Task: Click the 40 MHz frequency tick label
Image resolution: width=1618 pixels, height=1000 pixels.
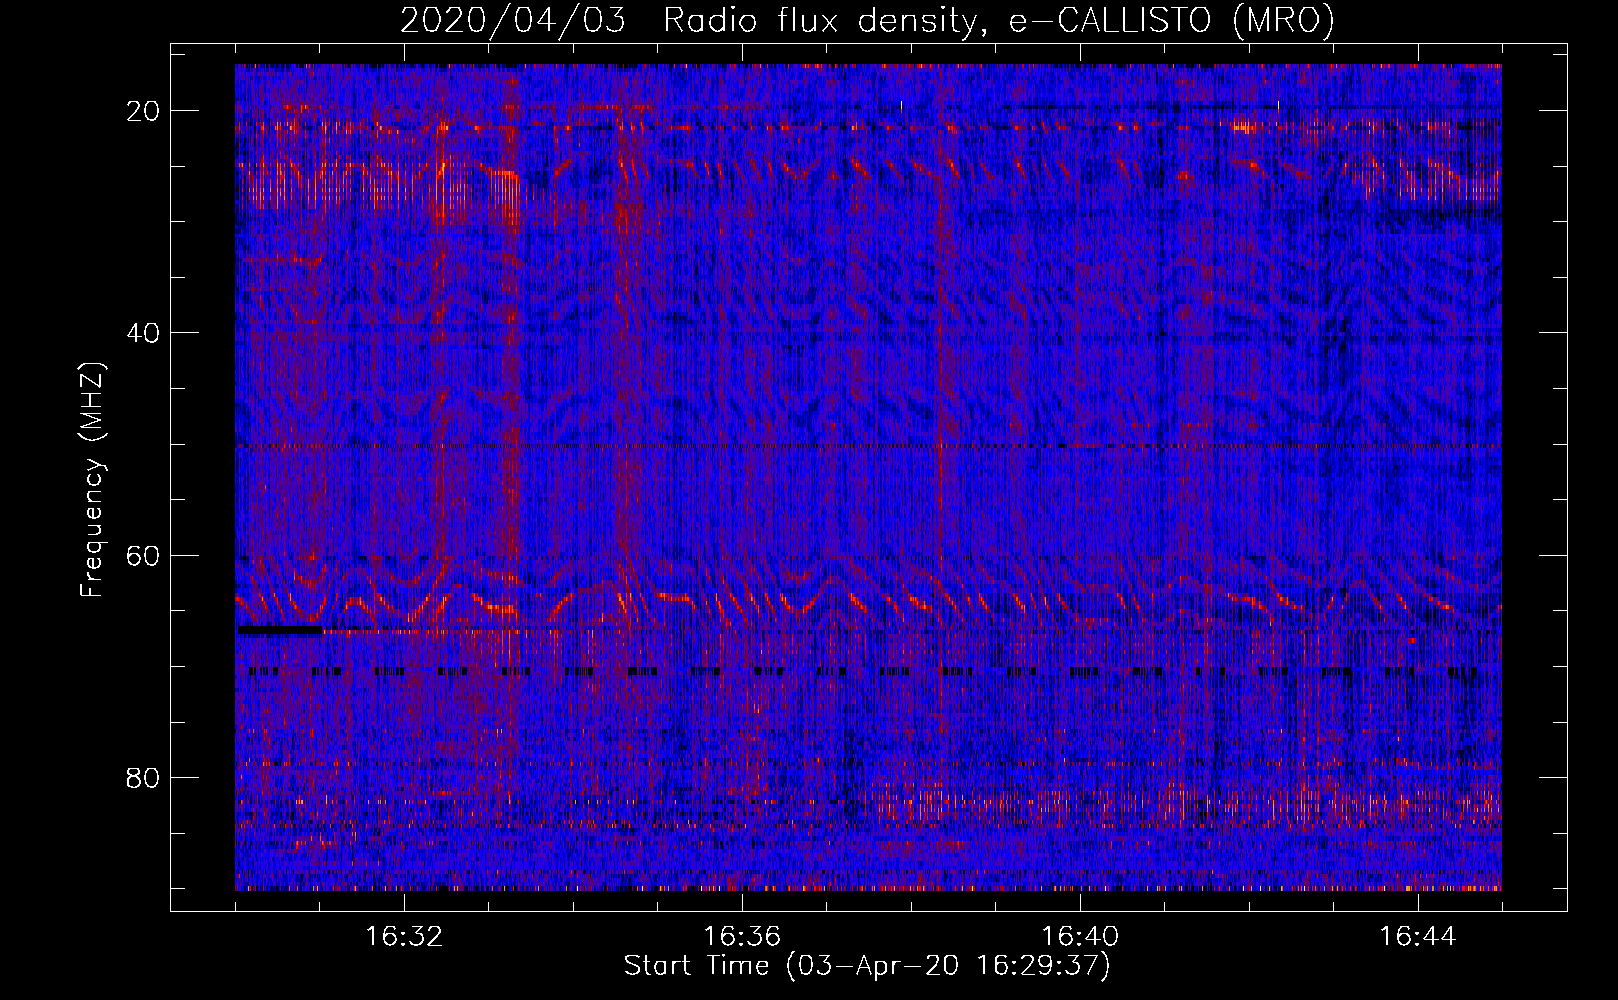Action: [144, 333]
